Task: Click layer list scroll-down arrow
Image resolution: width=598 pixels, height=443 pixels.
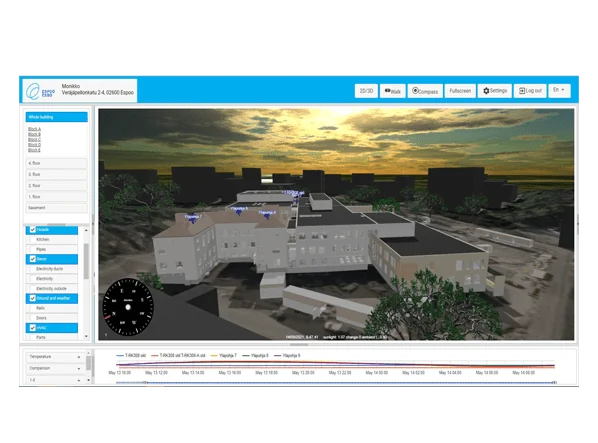Action: pos(86,336)
